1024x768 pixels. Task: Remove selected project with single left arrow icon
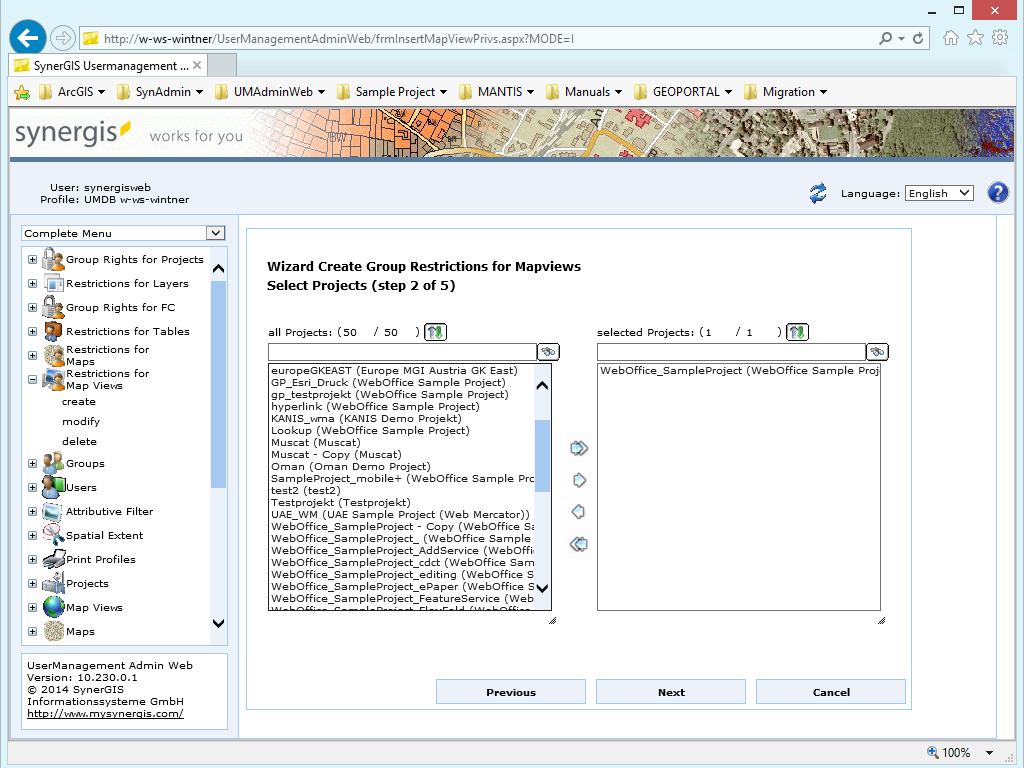(578, 512)
